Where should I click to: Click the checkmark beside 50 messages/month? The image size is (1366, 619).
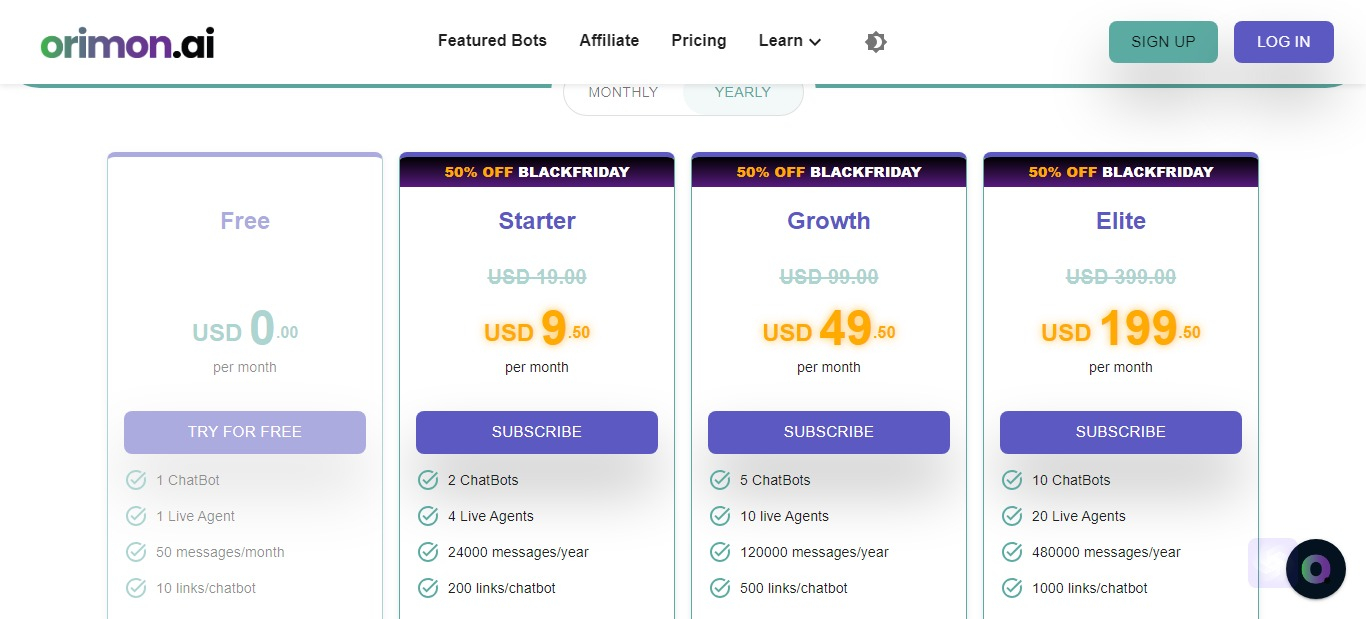[x=136, y=552]
